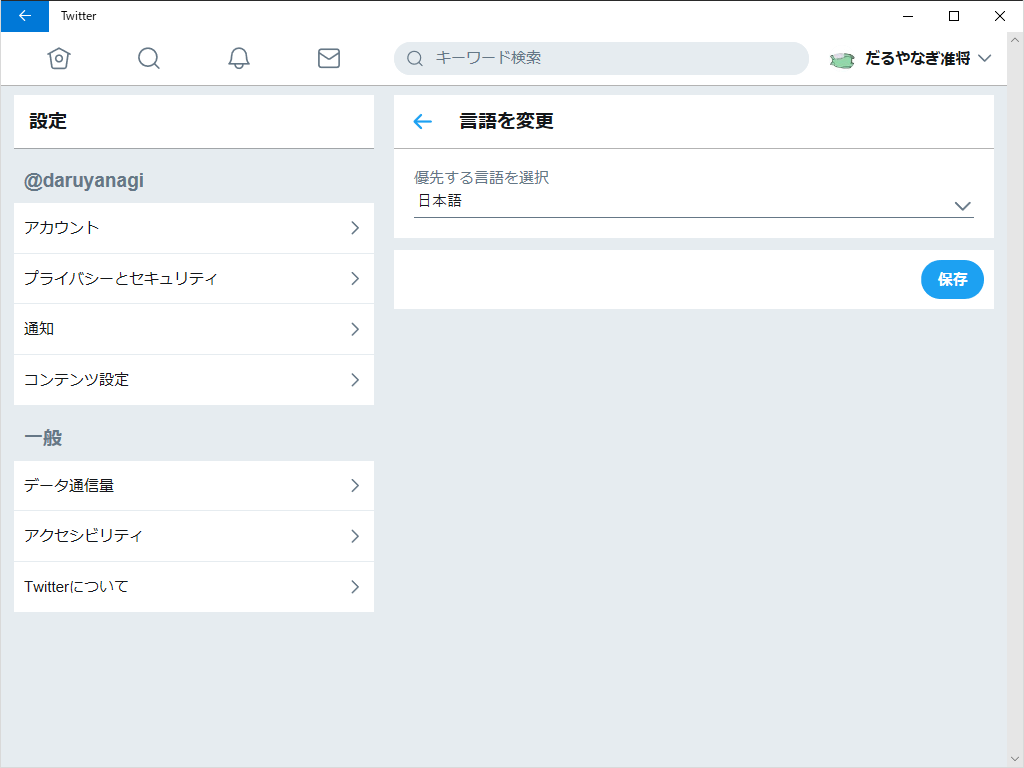Image resolution: width=1024 pixels, height=768 pixels.
Task: Go back using the 言語を変更 arrow
Action: [x=423, y=121]
